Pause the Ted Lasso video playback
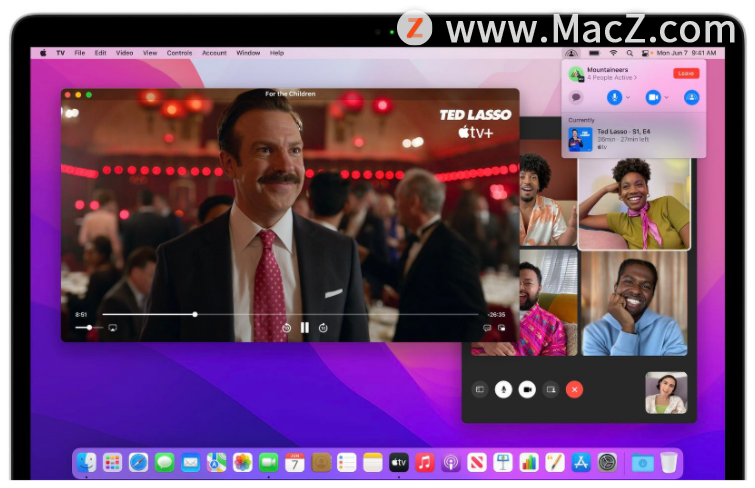 tap(305, 328)
